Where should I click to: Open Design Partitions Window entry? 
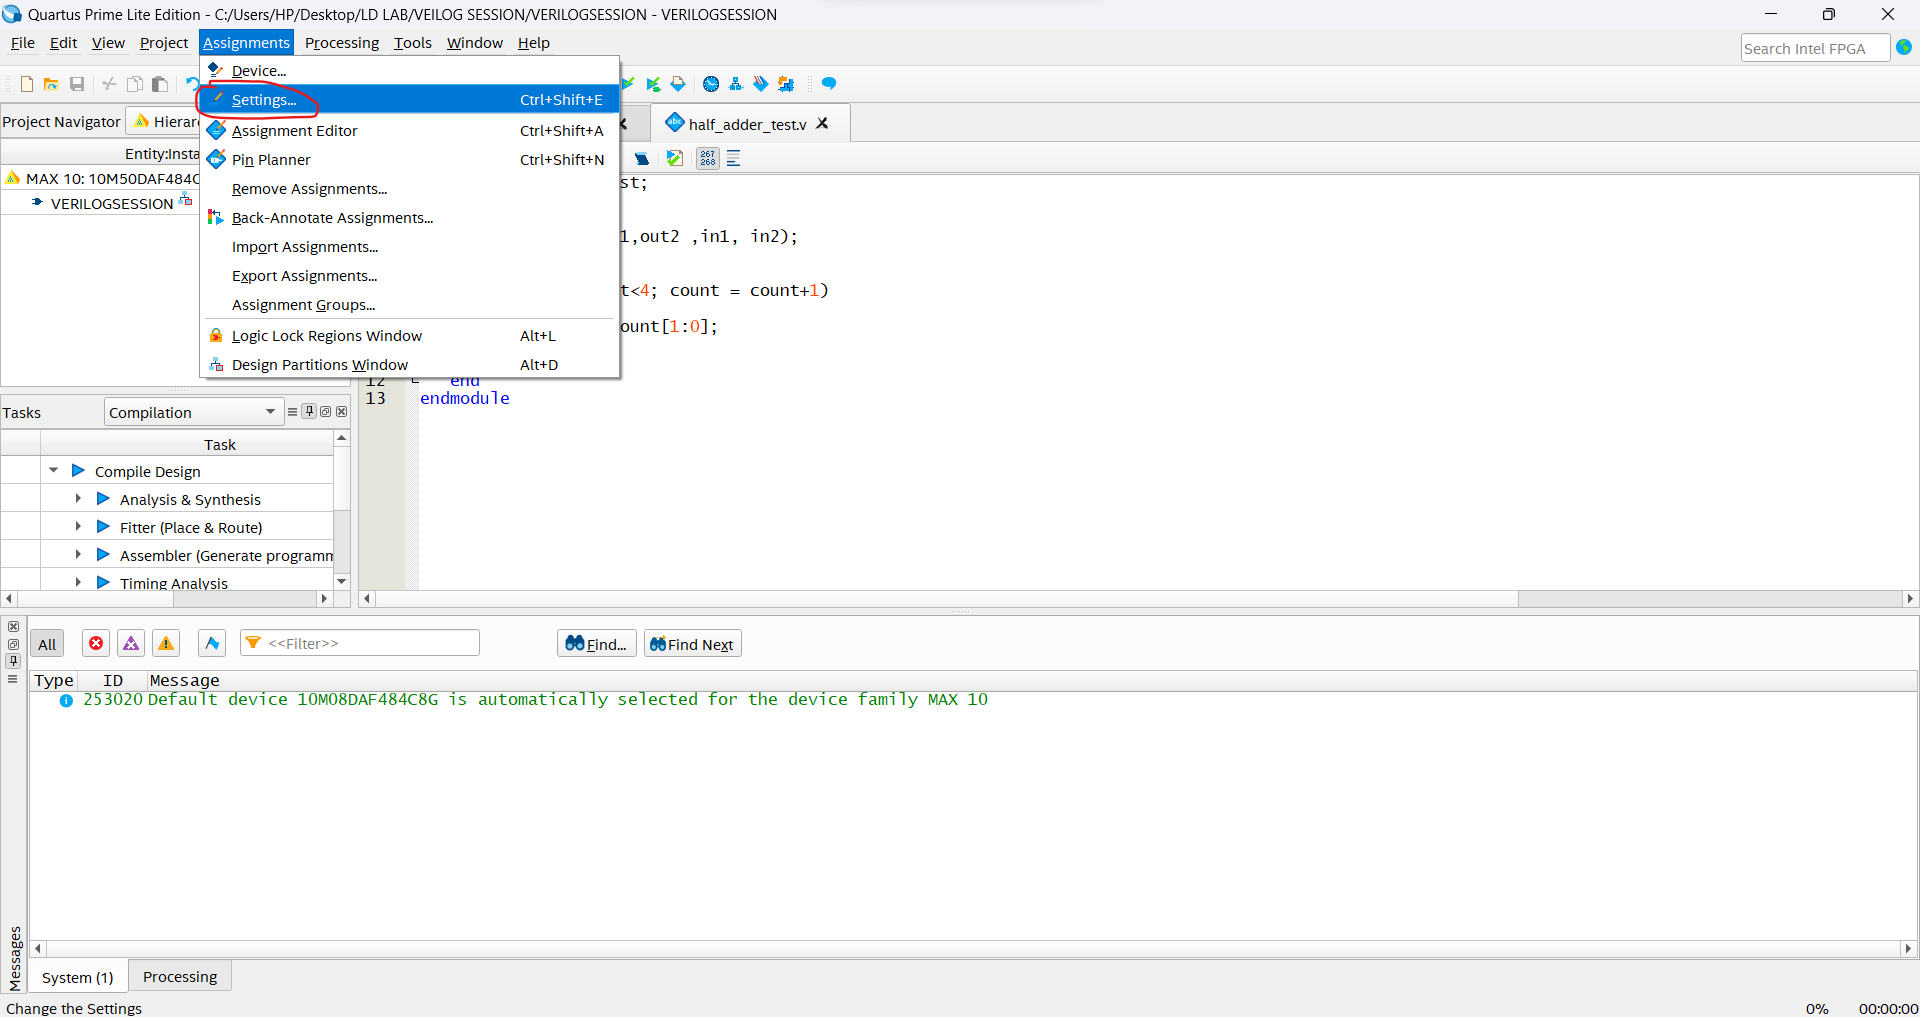coord(410,364)
